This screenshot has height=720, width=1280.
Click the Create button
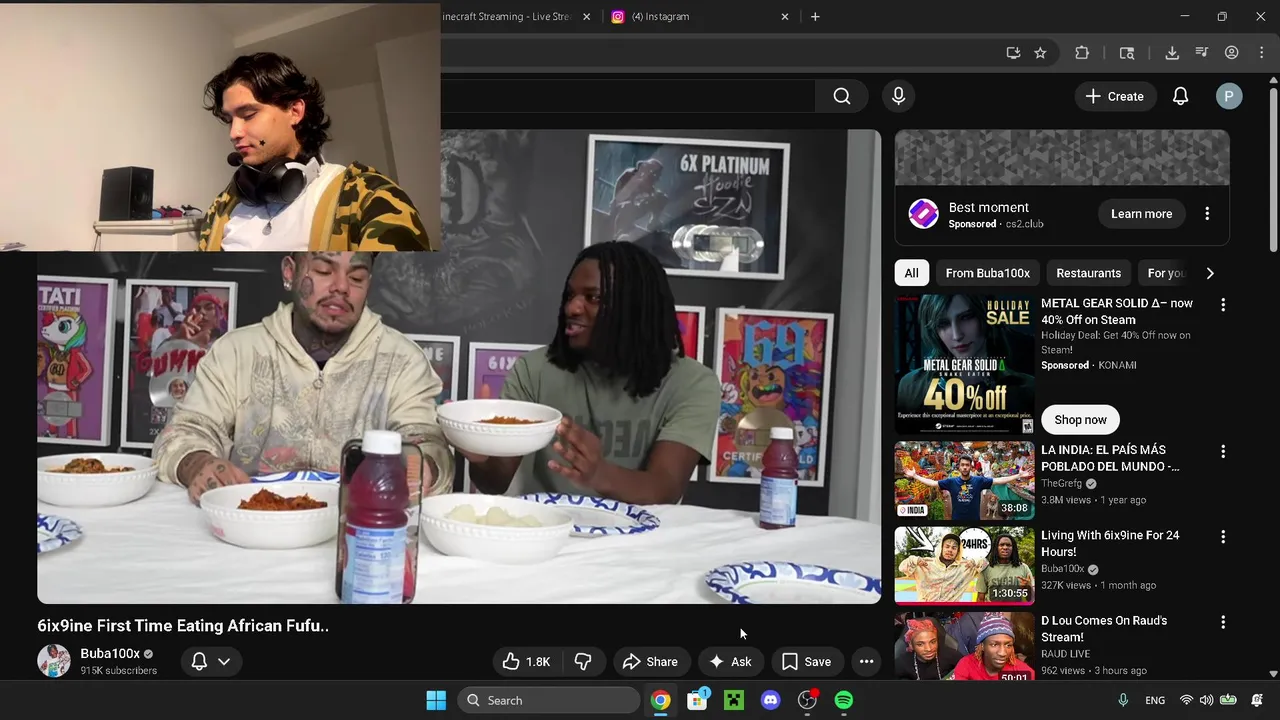coord(1114,96)
